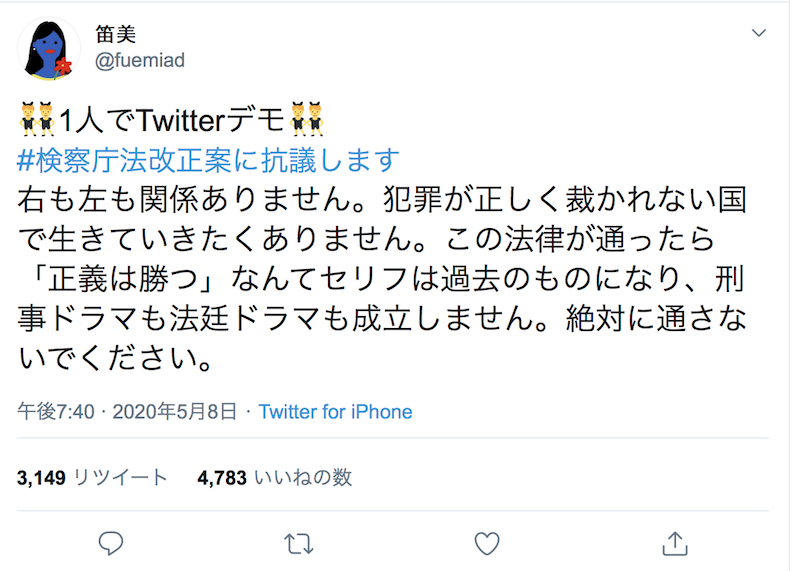
Task: Open the @fuemiad handle link
Action: tap(139, 60)
